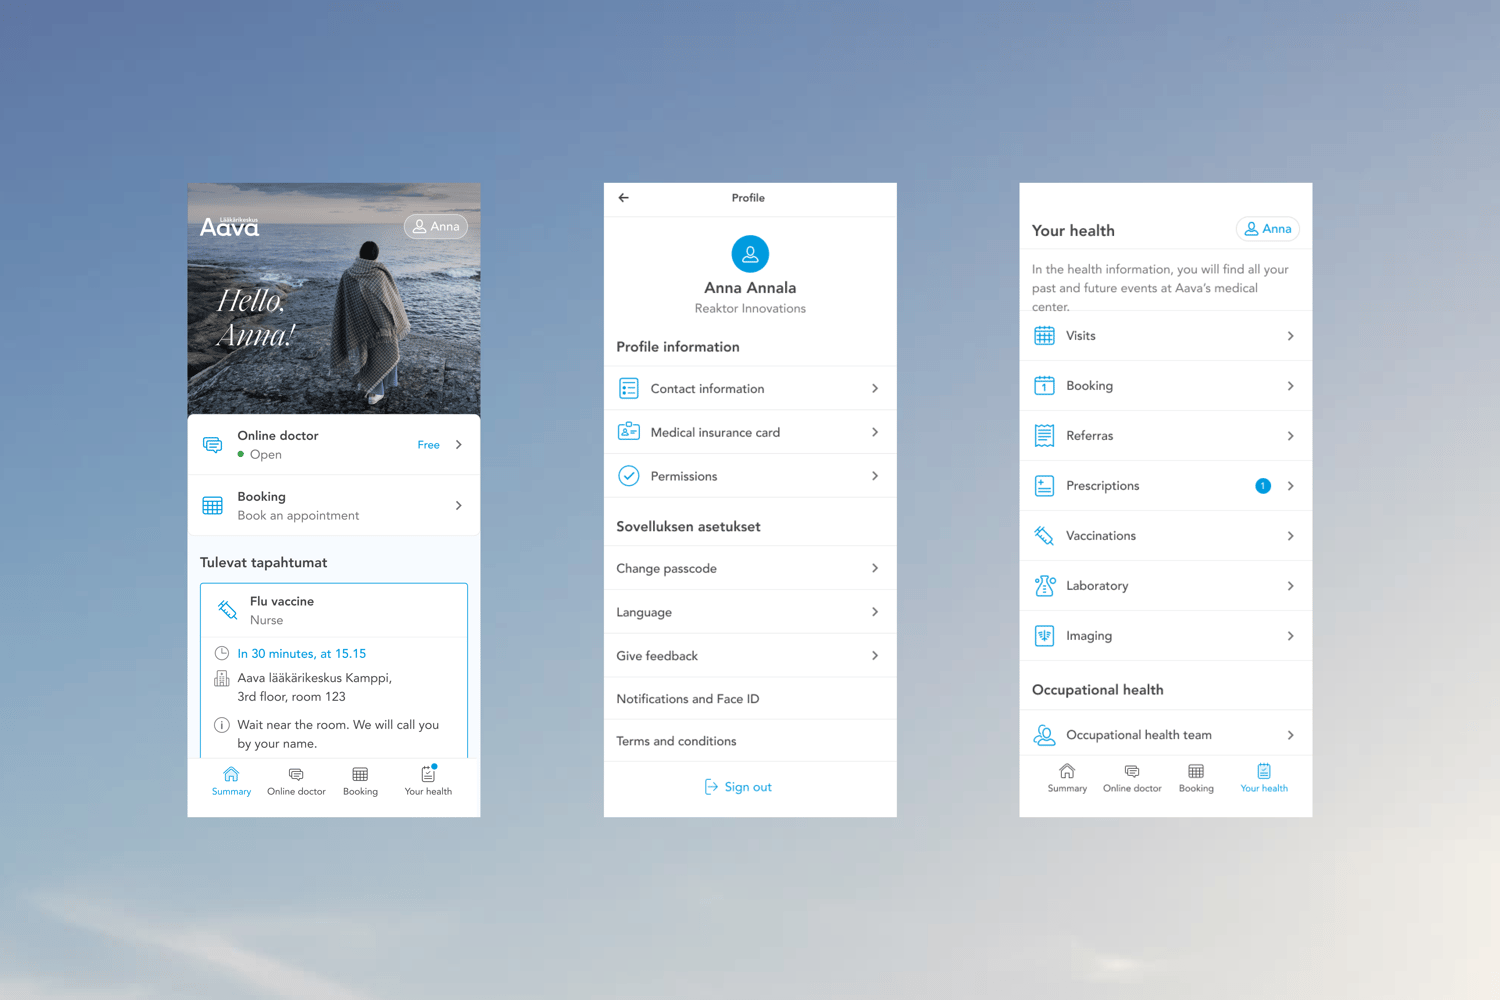Tap the flu vaccine syringe icon
This screenshot has width=1500, height=1000.
[x=227, y=609]
